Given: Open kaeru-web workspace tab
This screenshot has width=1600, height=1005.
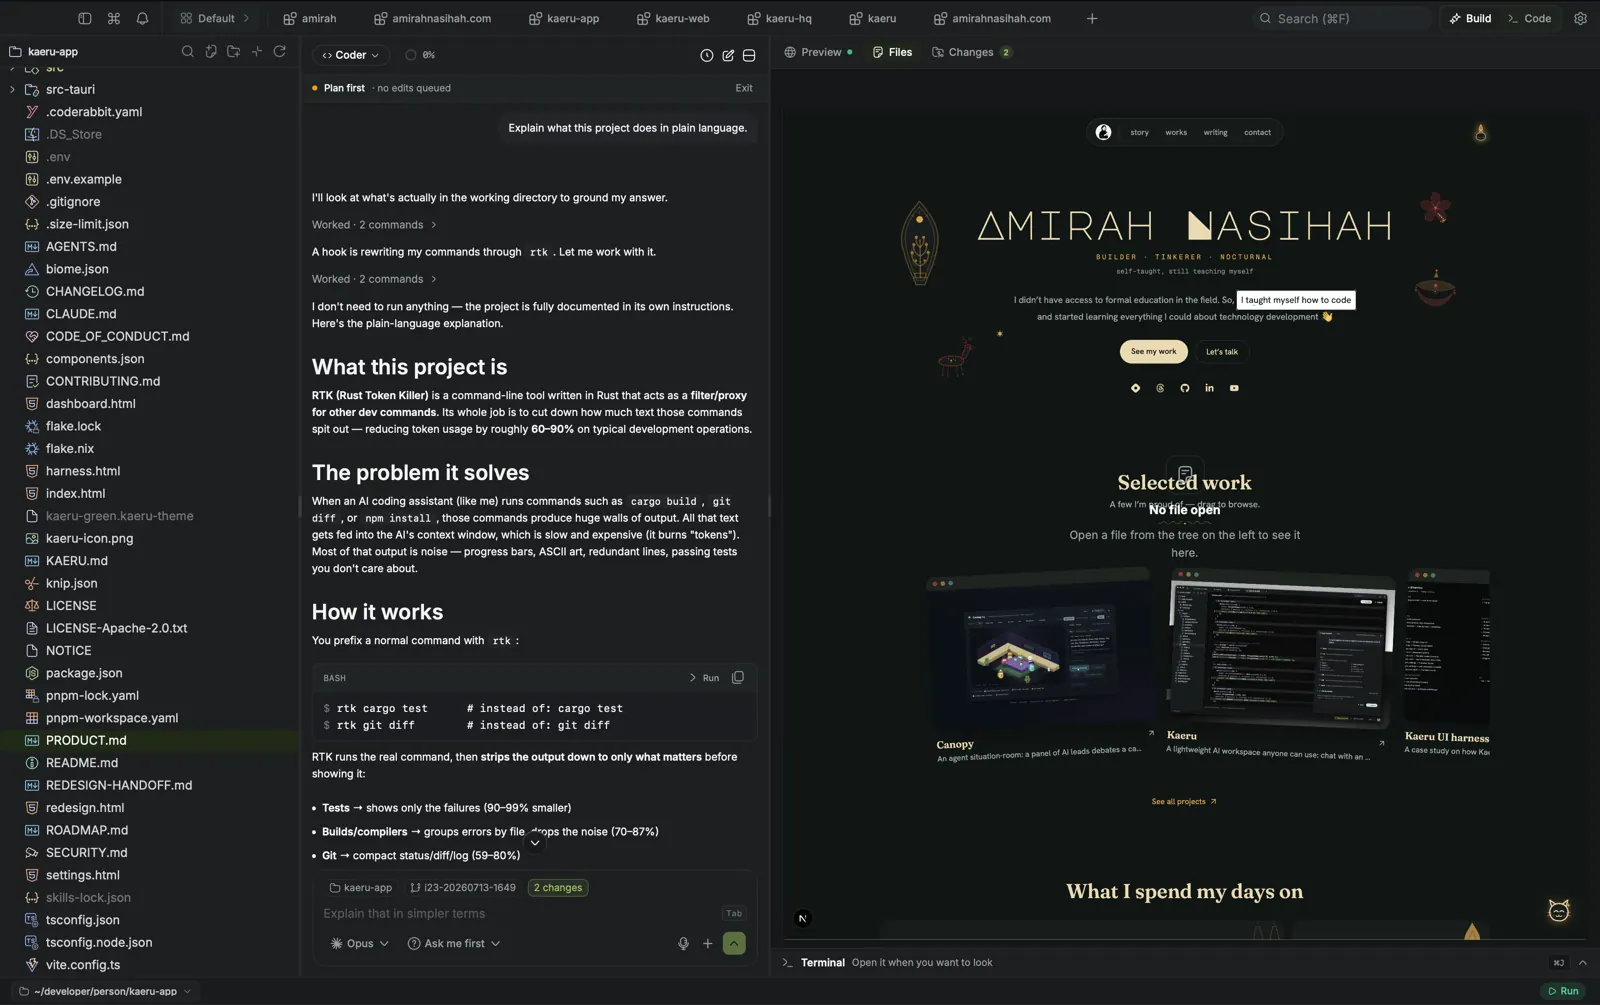Looking at the screenshot, I should 673,18.
